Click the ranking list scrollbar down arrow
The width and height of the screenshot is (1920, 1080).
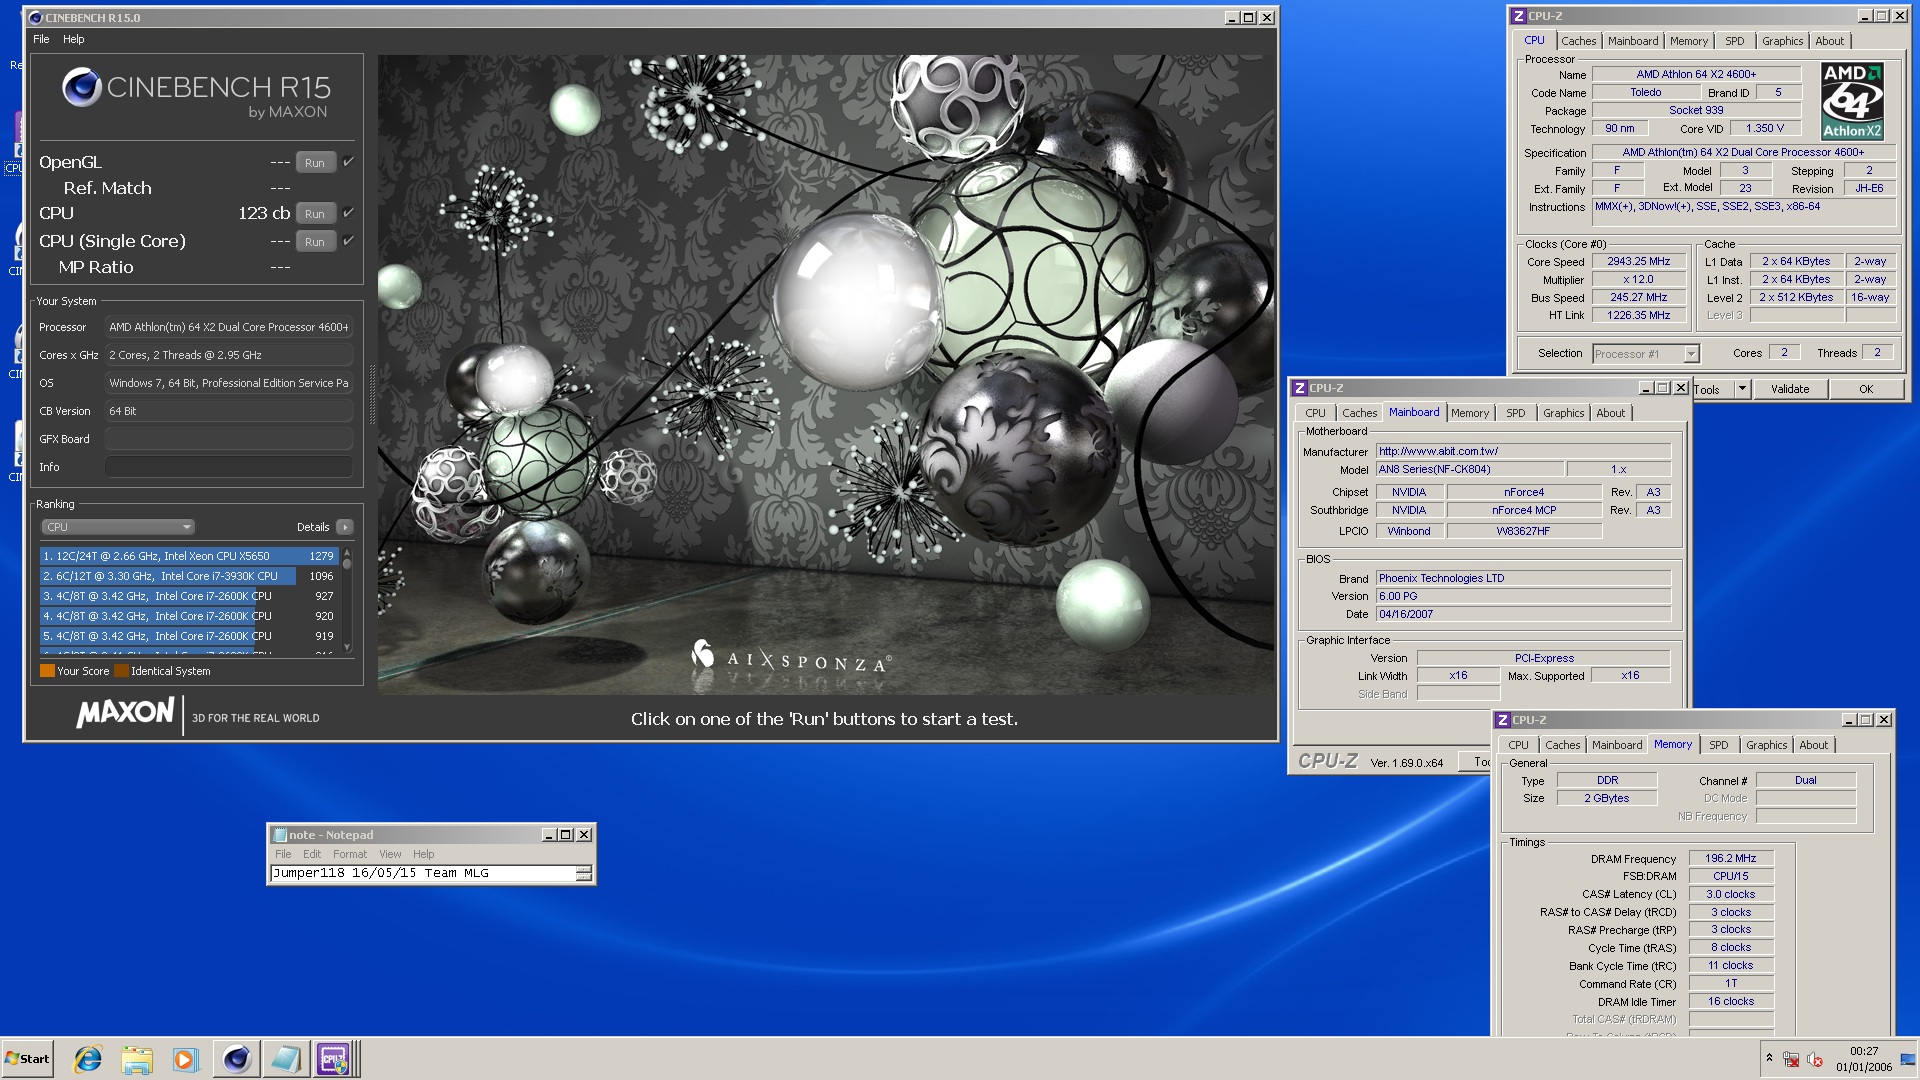click(347, 647)
